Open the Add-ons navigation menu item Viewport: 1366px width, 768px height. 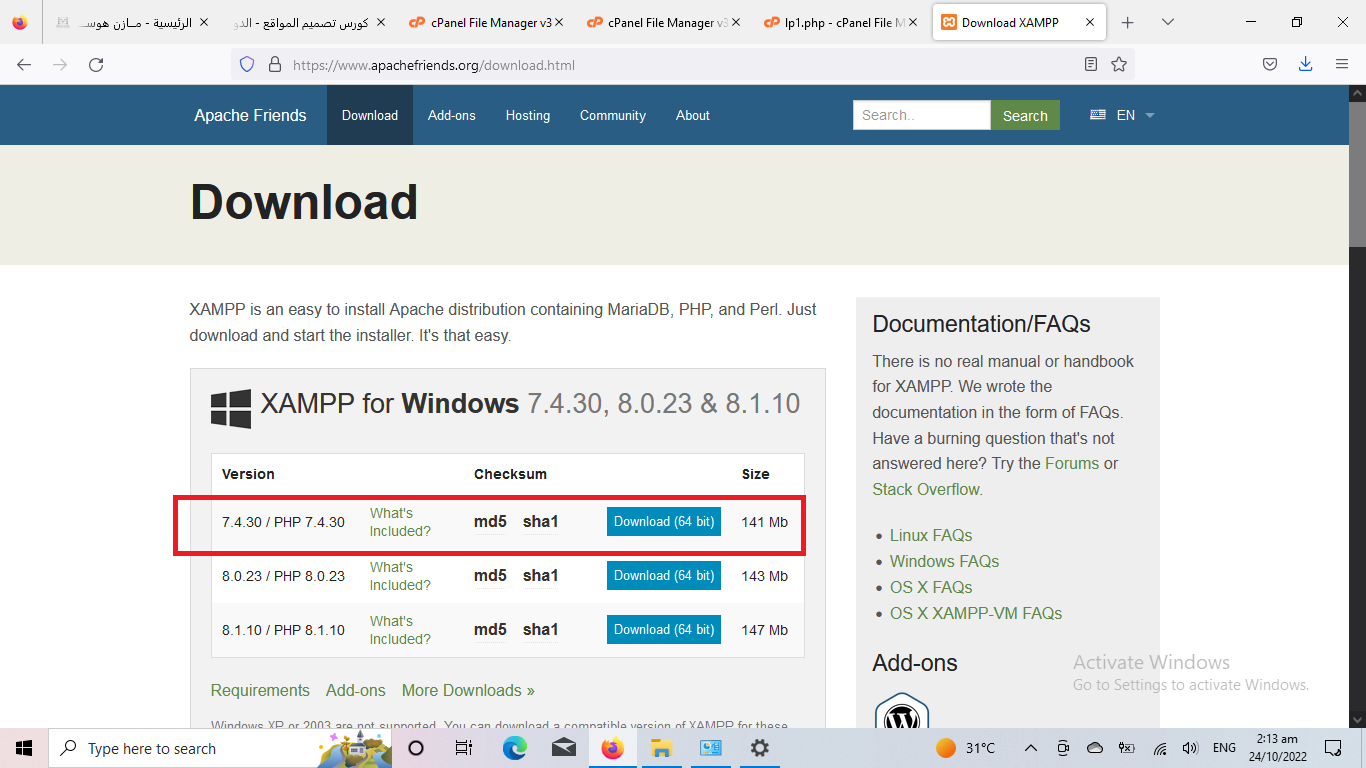pos(452,115)
